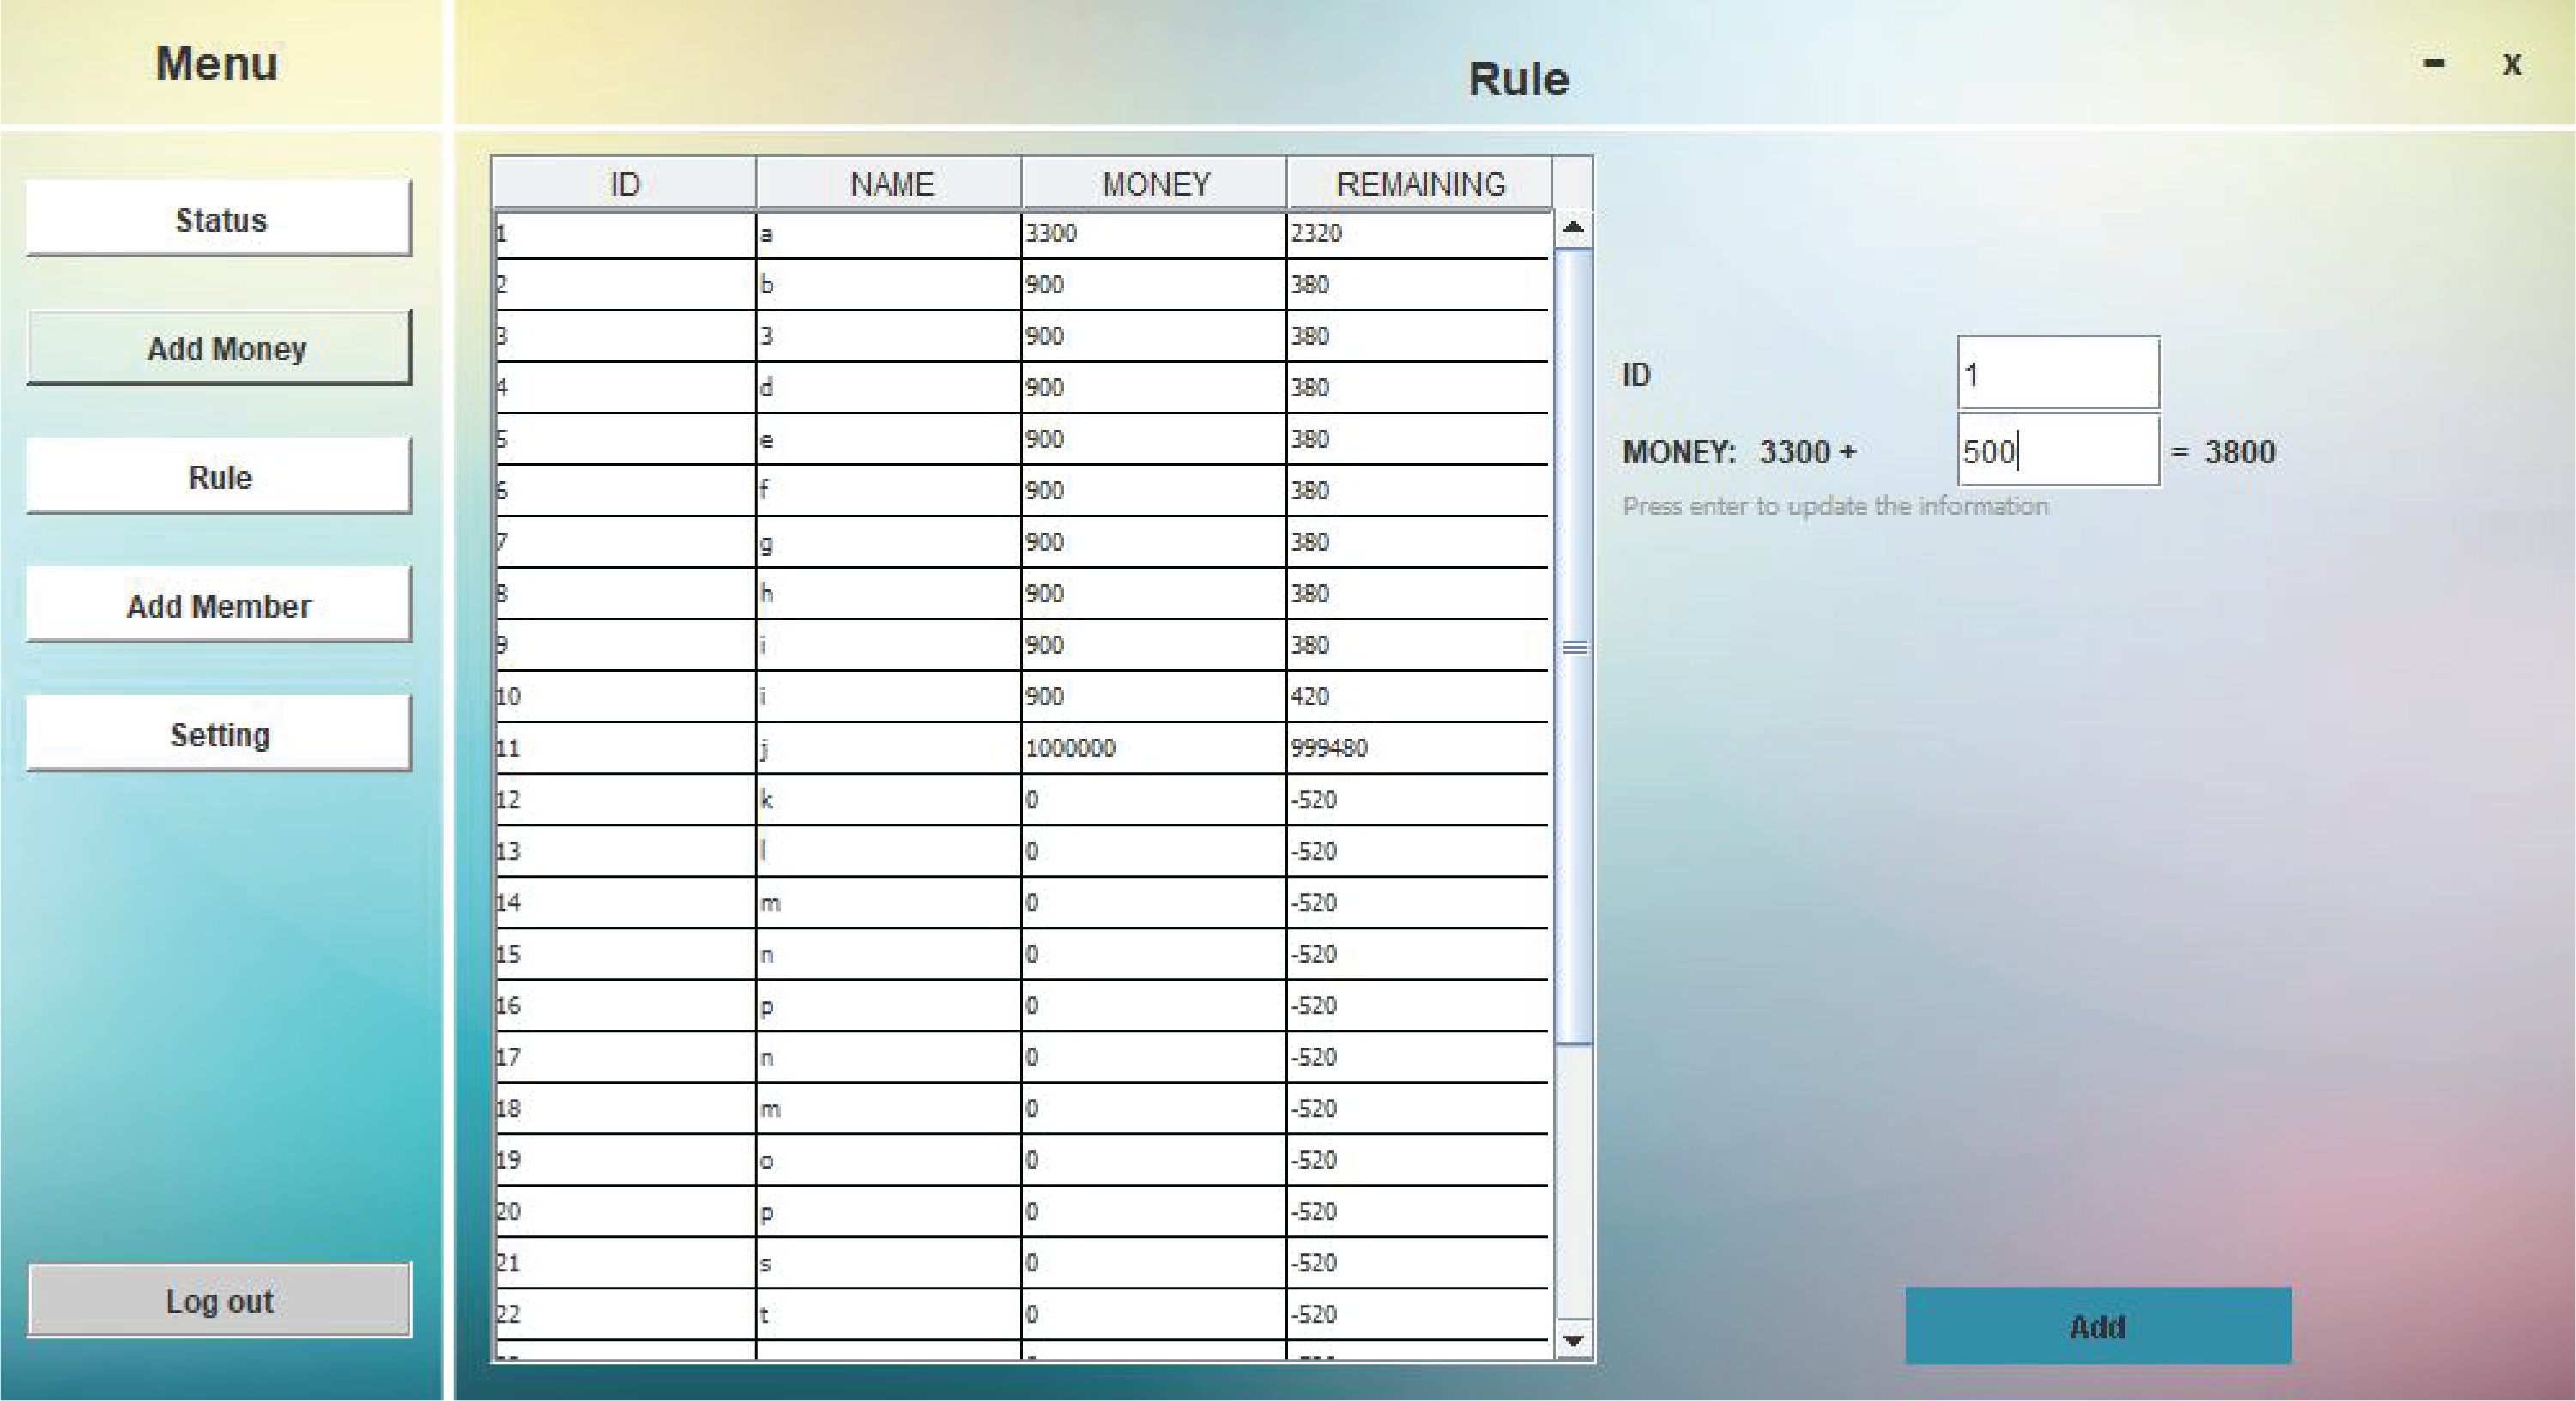Viewport: 2576px width, 1401px height.
Task: Select the Add Money menu button
Action: pos(219,348)
